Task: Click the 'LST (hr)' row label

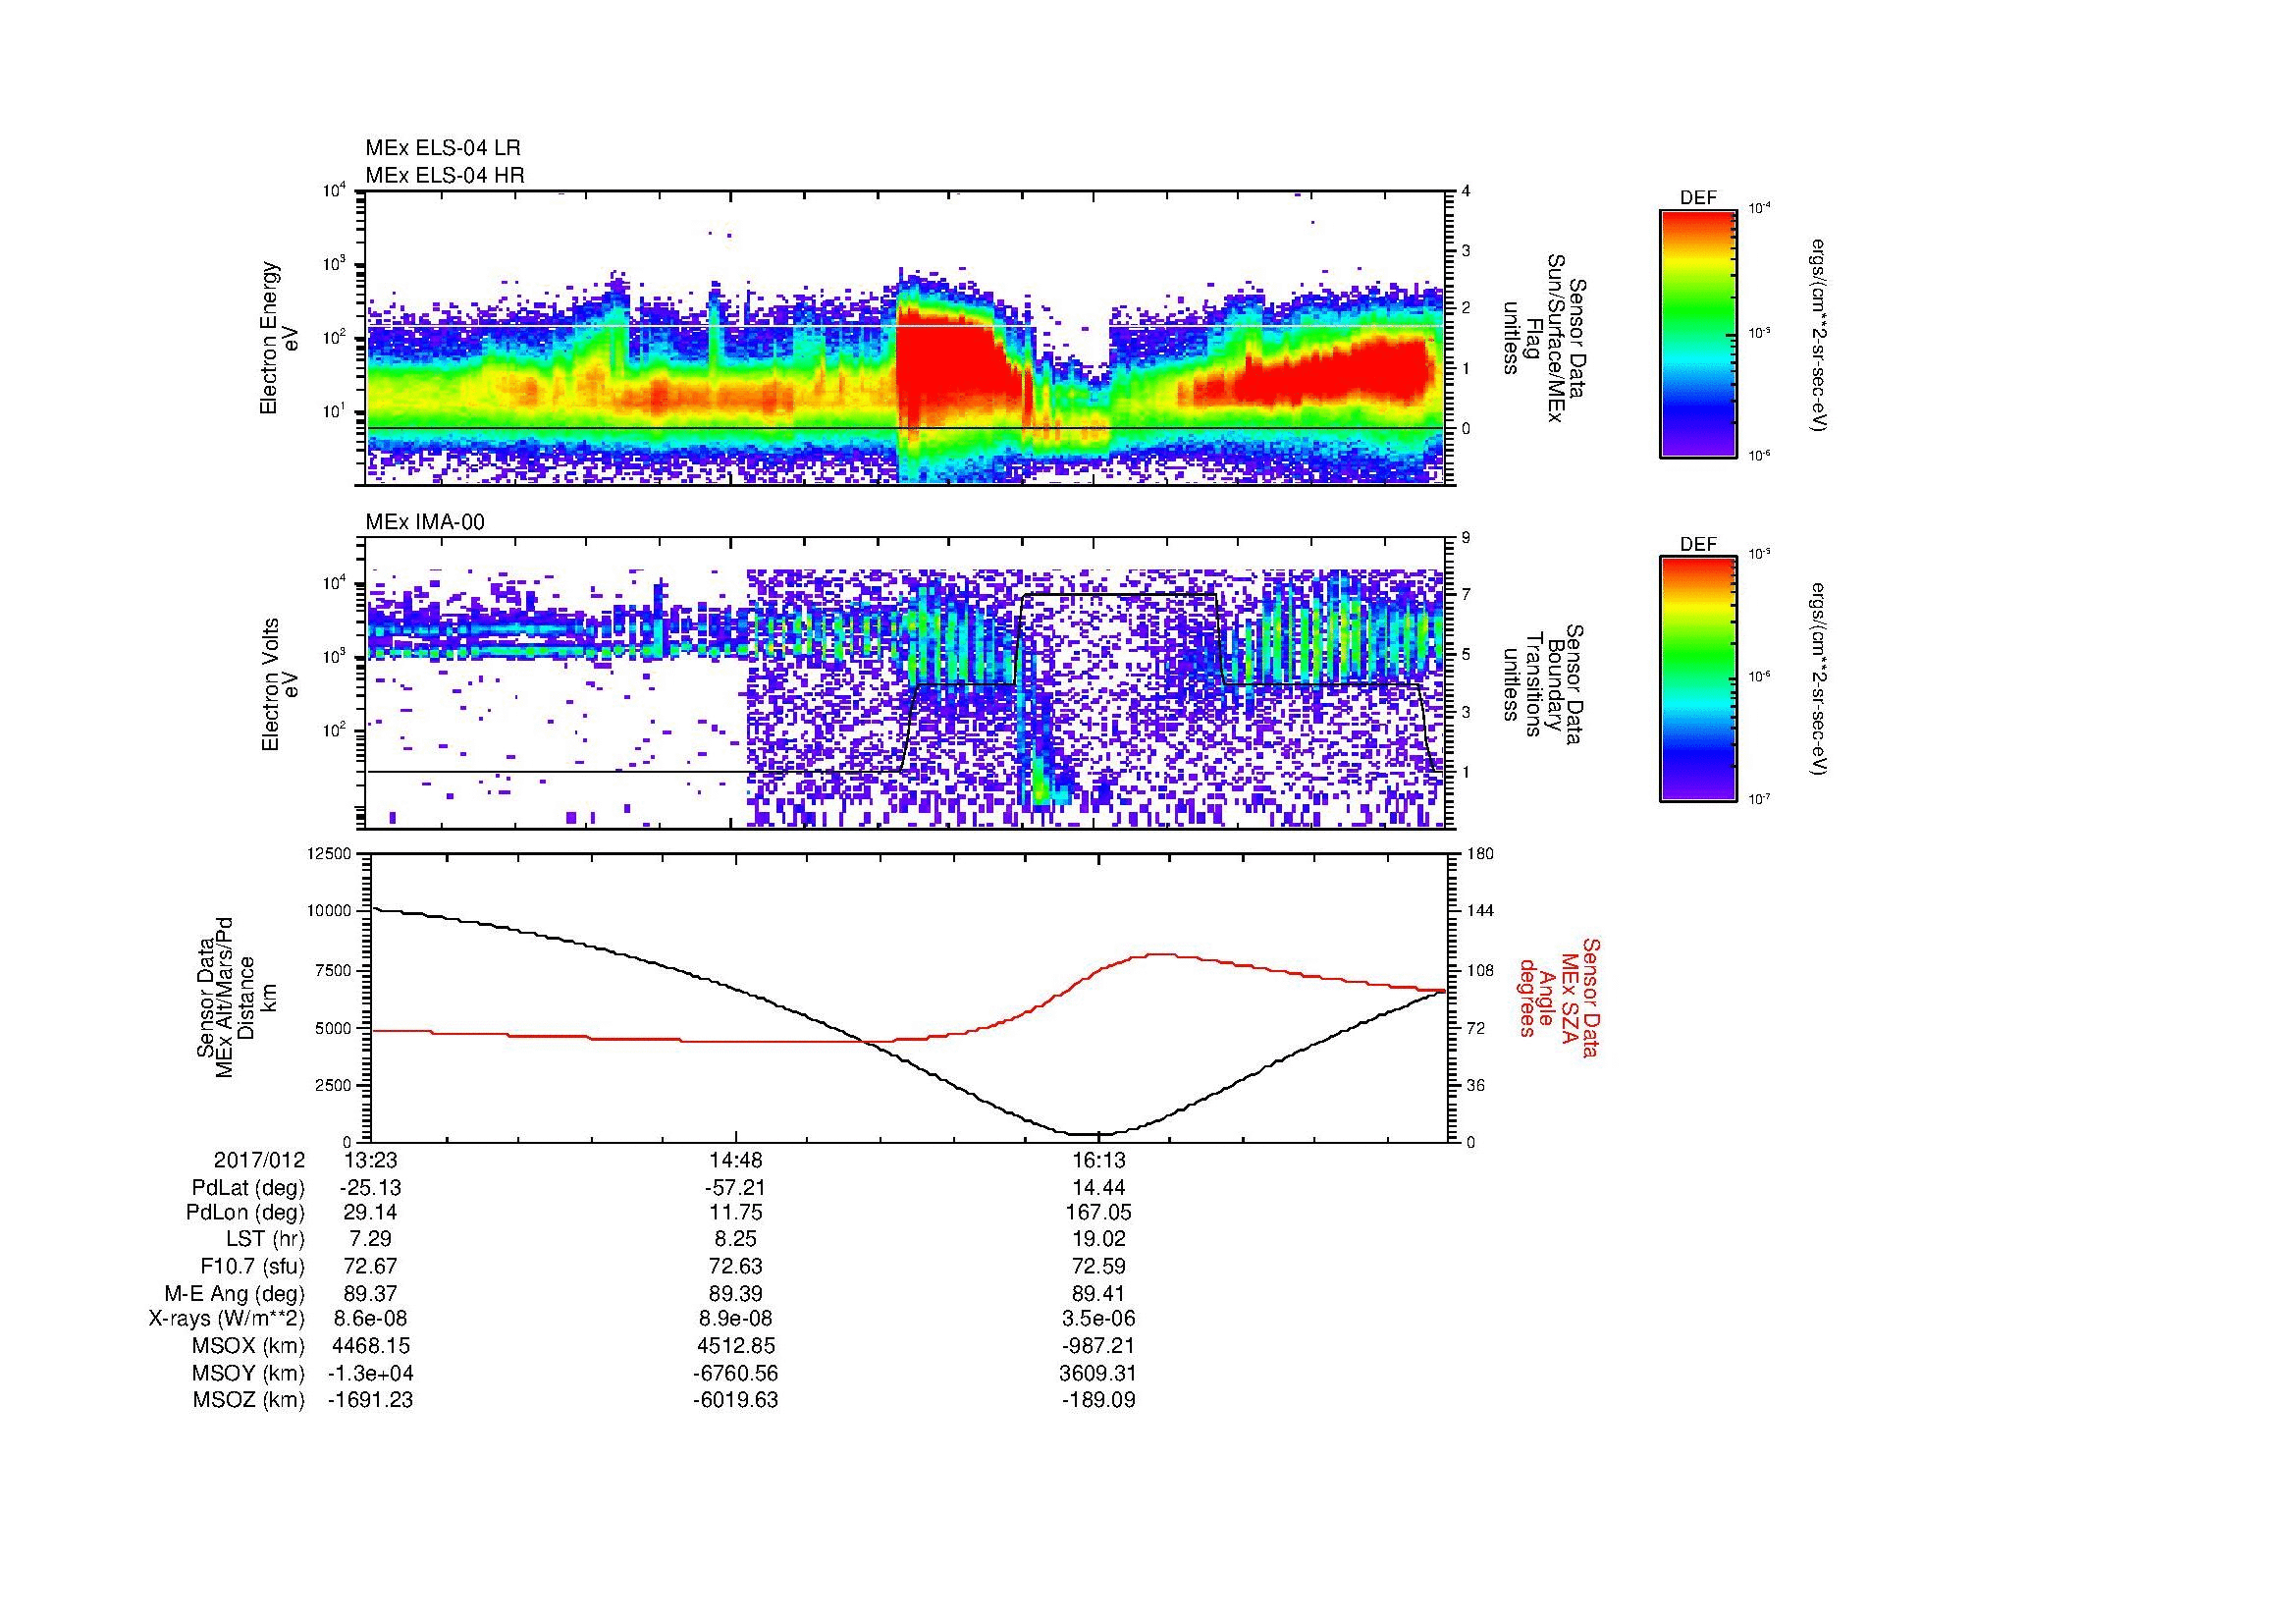Action: (x=265, y=1239)
